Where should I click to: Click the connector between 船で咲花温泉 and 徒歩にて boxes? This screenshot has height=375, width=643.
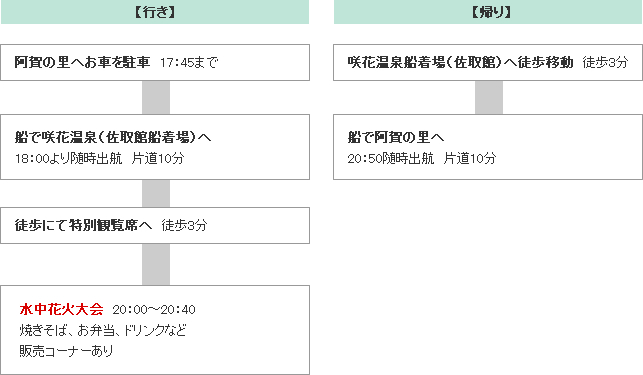(x=156, y=194)
